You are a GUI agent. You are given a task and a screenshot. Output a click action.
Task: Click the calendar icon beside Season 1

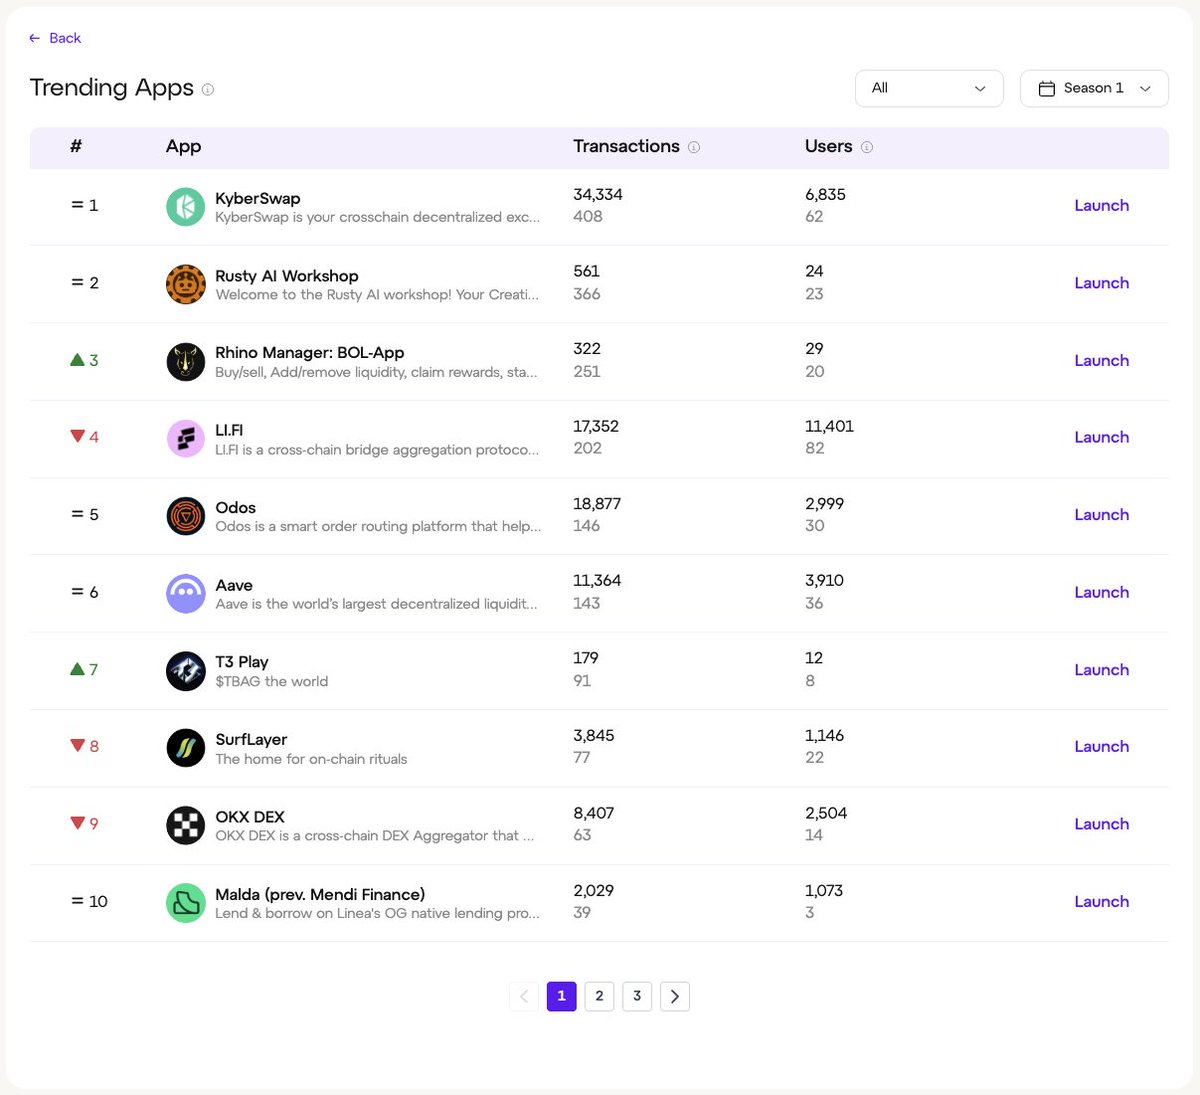click(1046, 88)
